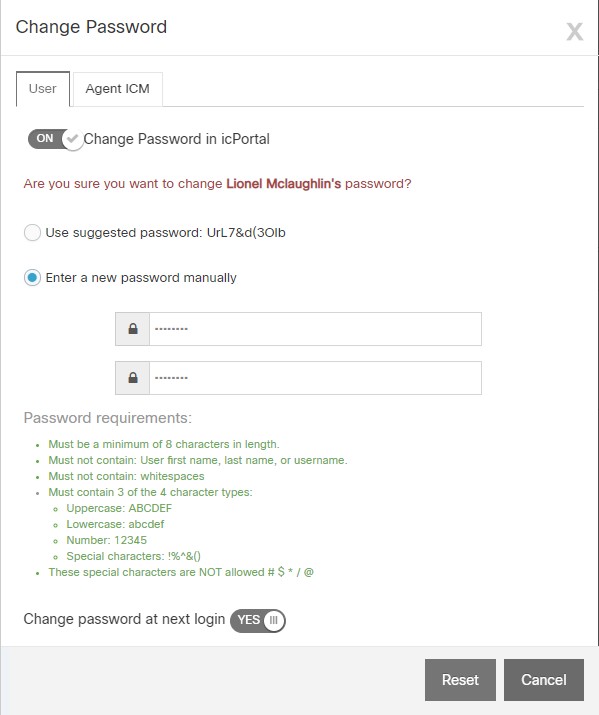The height and width of the screenshot is (715, 599).
Task: Select the 'Use suggested password' radio button
Action: (32, 233)
